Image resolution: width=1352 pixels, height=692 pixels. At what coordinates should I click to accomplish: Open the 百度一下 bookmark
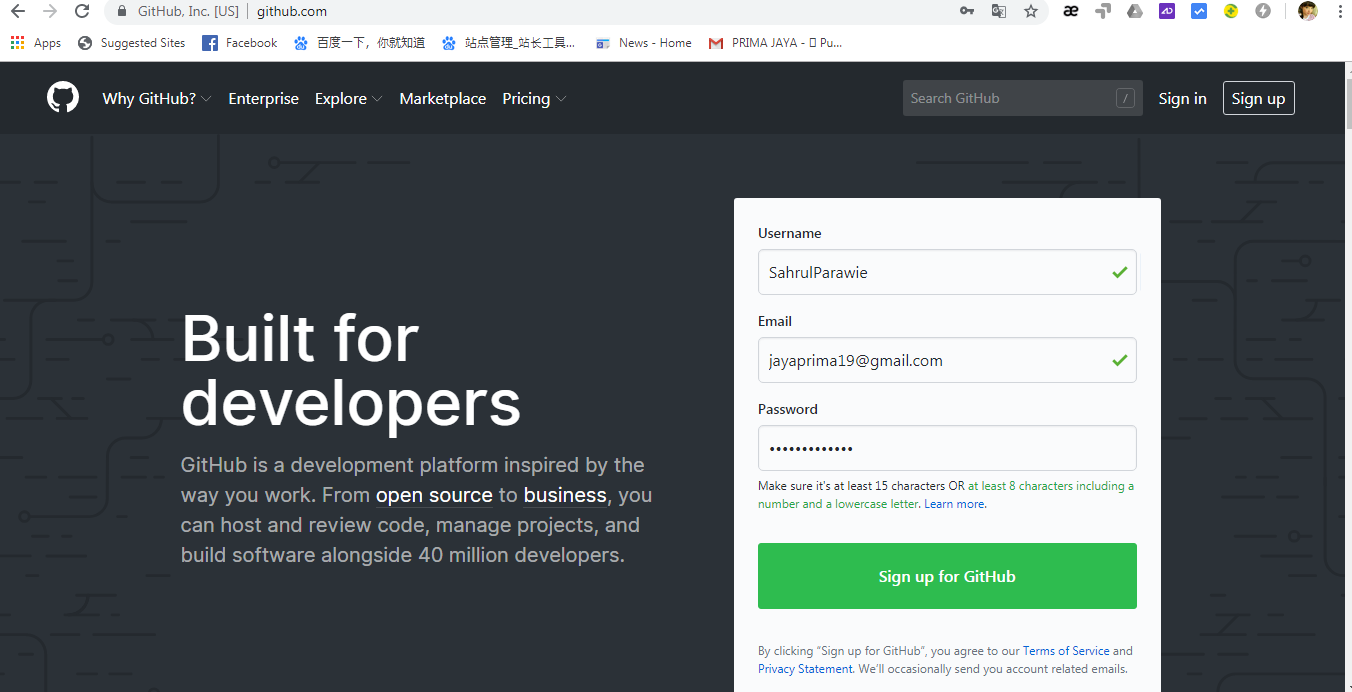(359, 43)
